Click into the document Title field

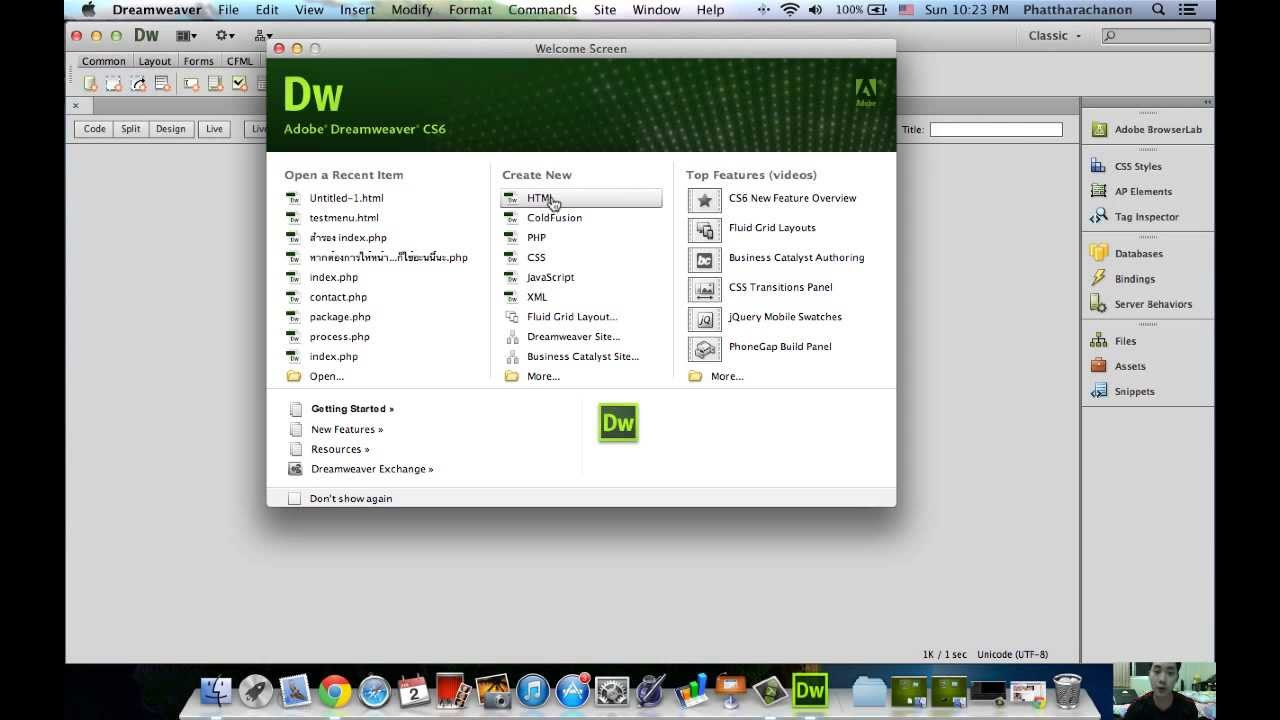point(996,129)
